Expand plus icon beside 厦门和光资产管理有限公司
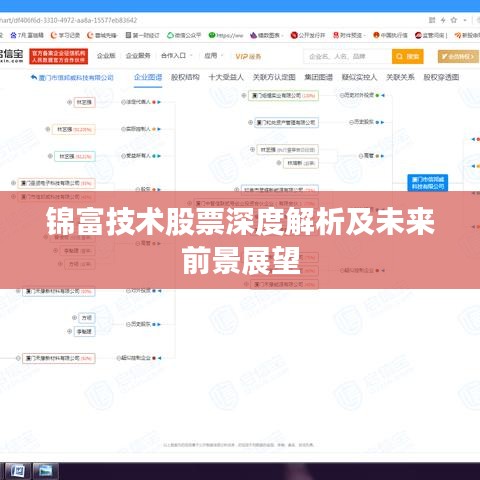The image size is (480, 480). click(x=250, y=122)
